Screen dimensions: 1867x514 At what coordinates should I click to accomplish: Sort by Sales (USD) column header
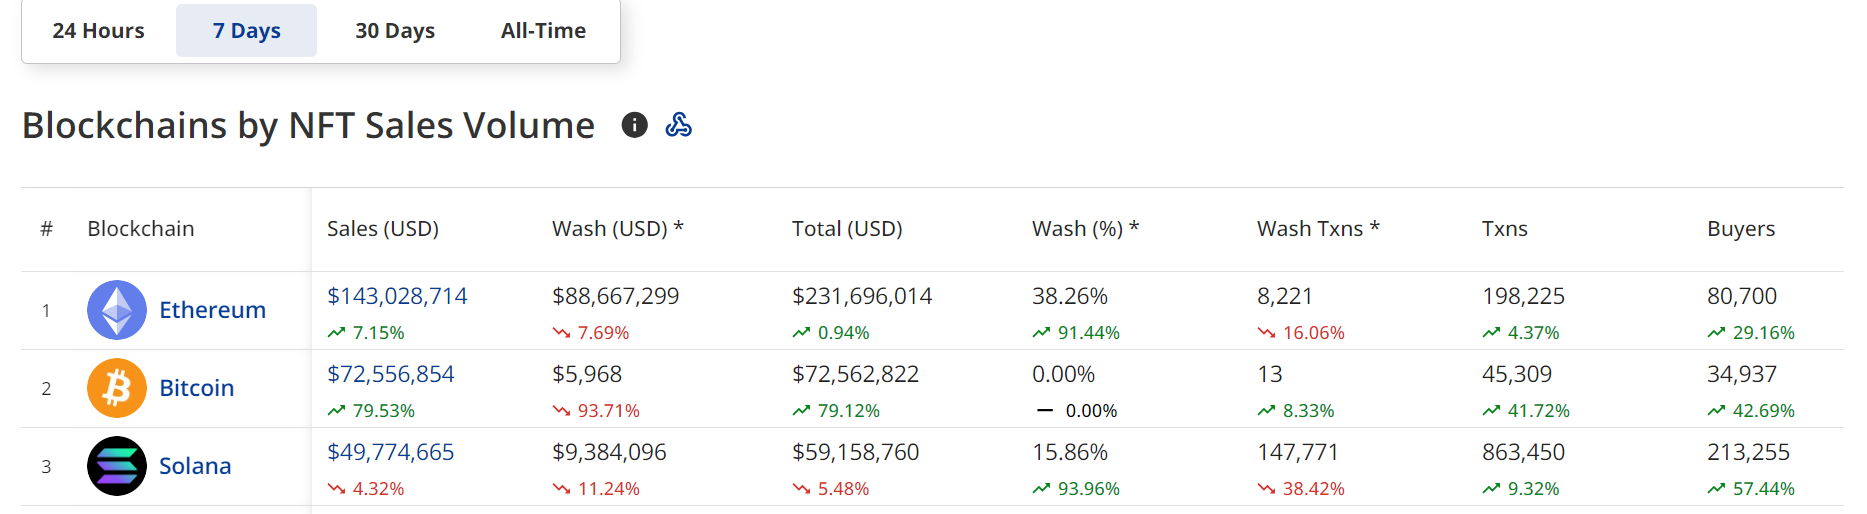[383, 229]
